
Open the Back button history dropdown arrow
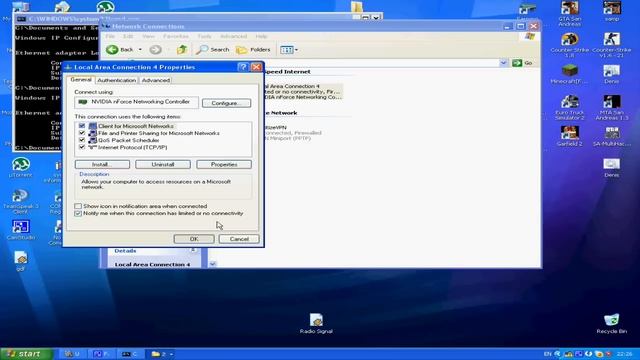pos(140,50)
